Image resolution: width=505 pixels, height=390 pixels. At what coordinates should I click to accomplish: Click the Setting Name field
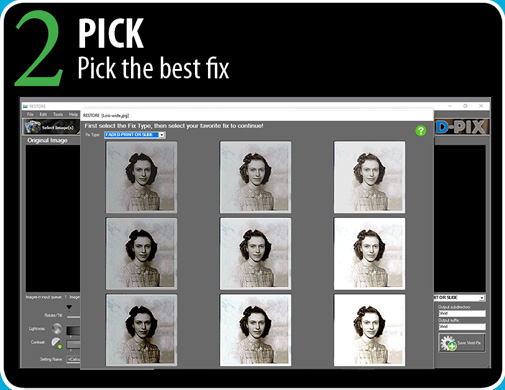(73, 359)
